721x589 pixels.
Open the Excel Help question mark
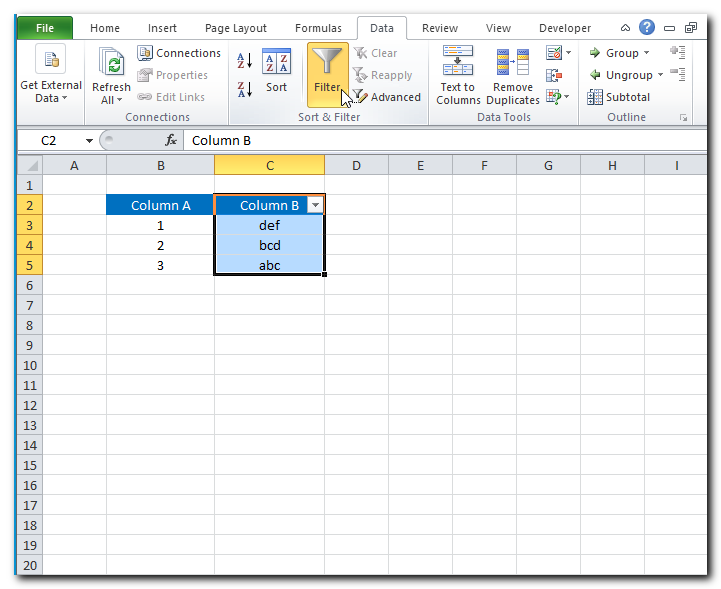647,28
